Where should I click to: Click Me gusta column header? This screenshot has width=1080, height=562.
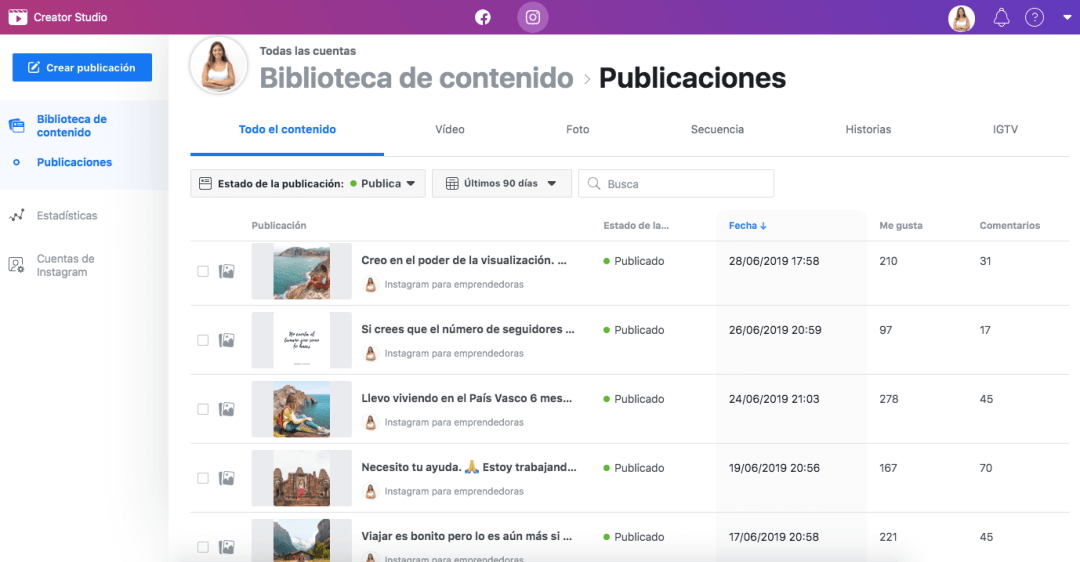900,225
